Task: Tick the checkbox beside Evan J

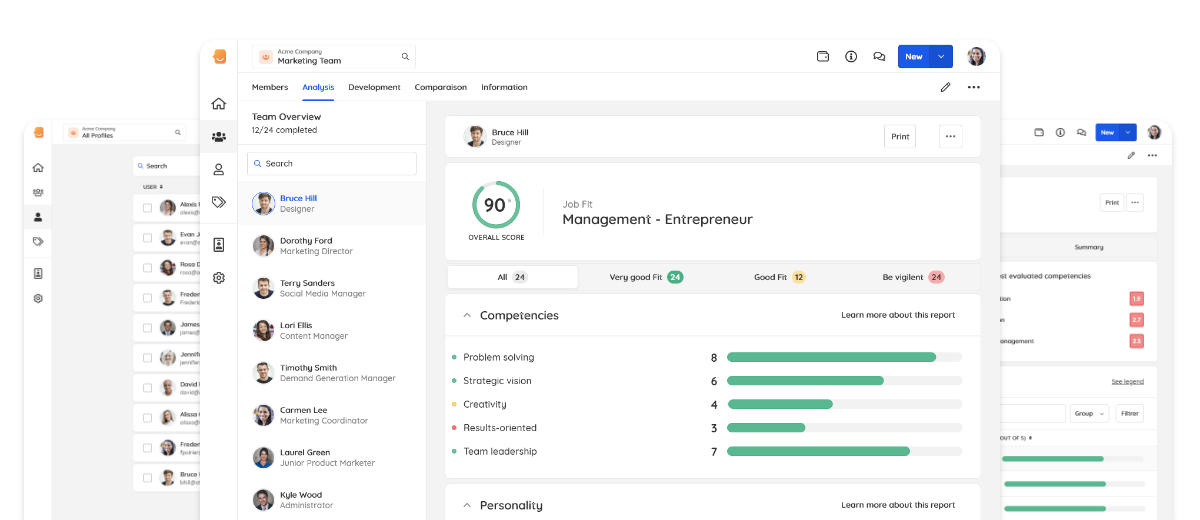Action: click(148, 238)
